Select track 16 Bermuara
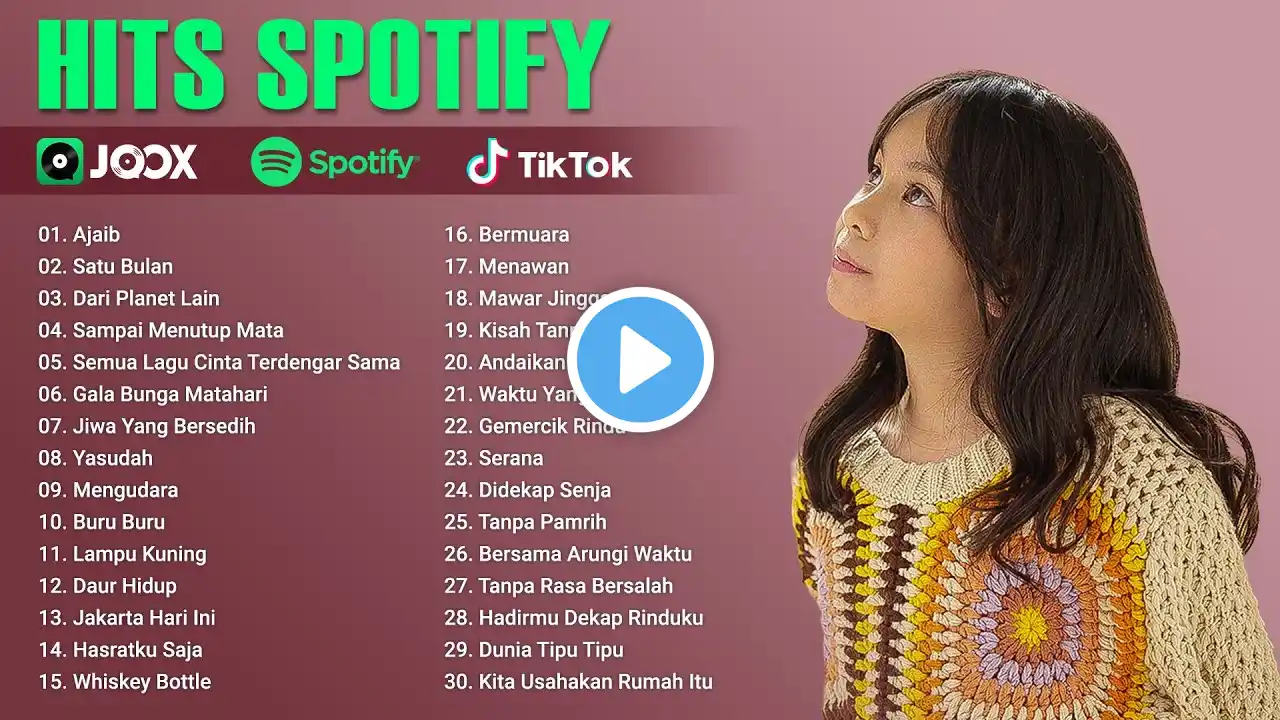Viewport: 1280px width, 720px height. pyautogui.click(x=507, y=234)
